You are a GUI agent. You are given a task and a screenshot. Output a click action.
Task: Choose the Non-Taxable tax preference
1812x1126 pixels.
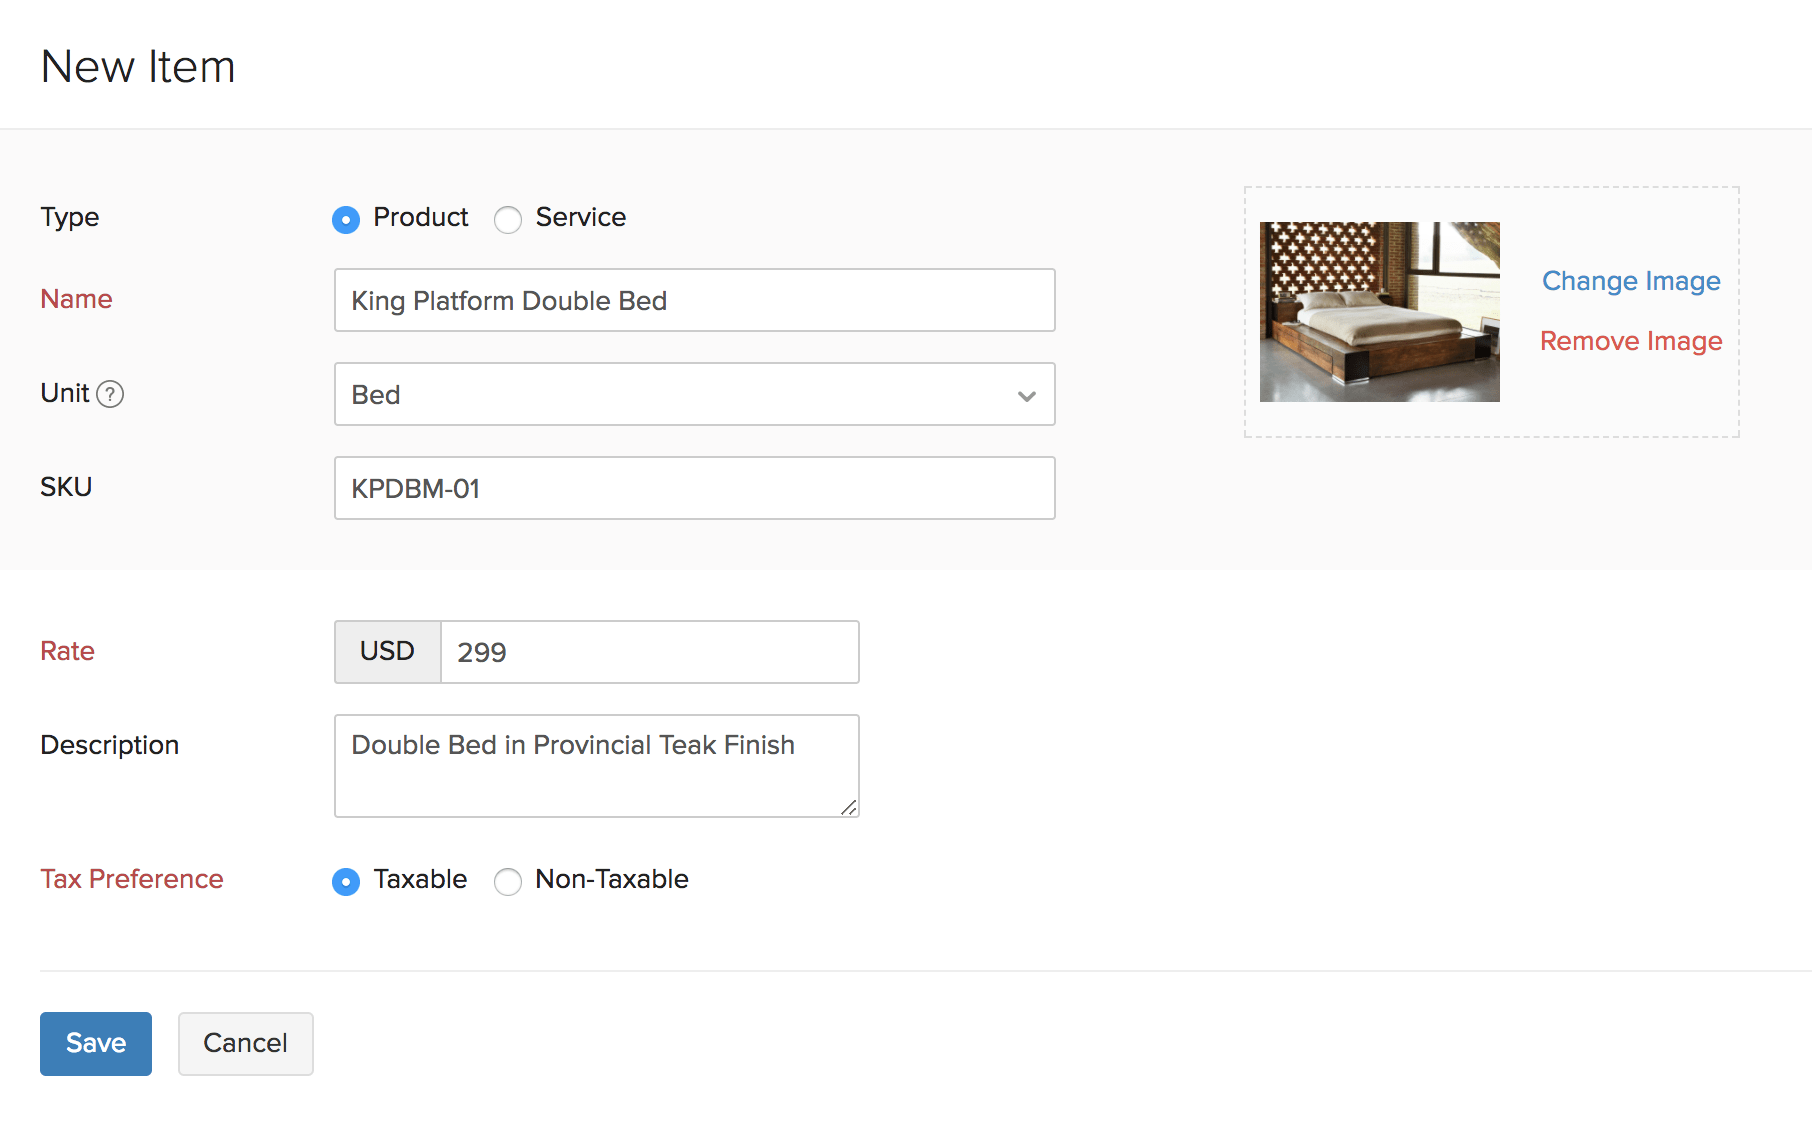coord(508,881)
